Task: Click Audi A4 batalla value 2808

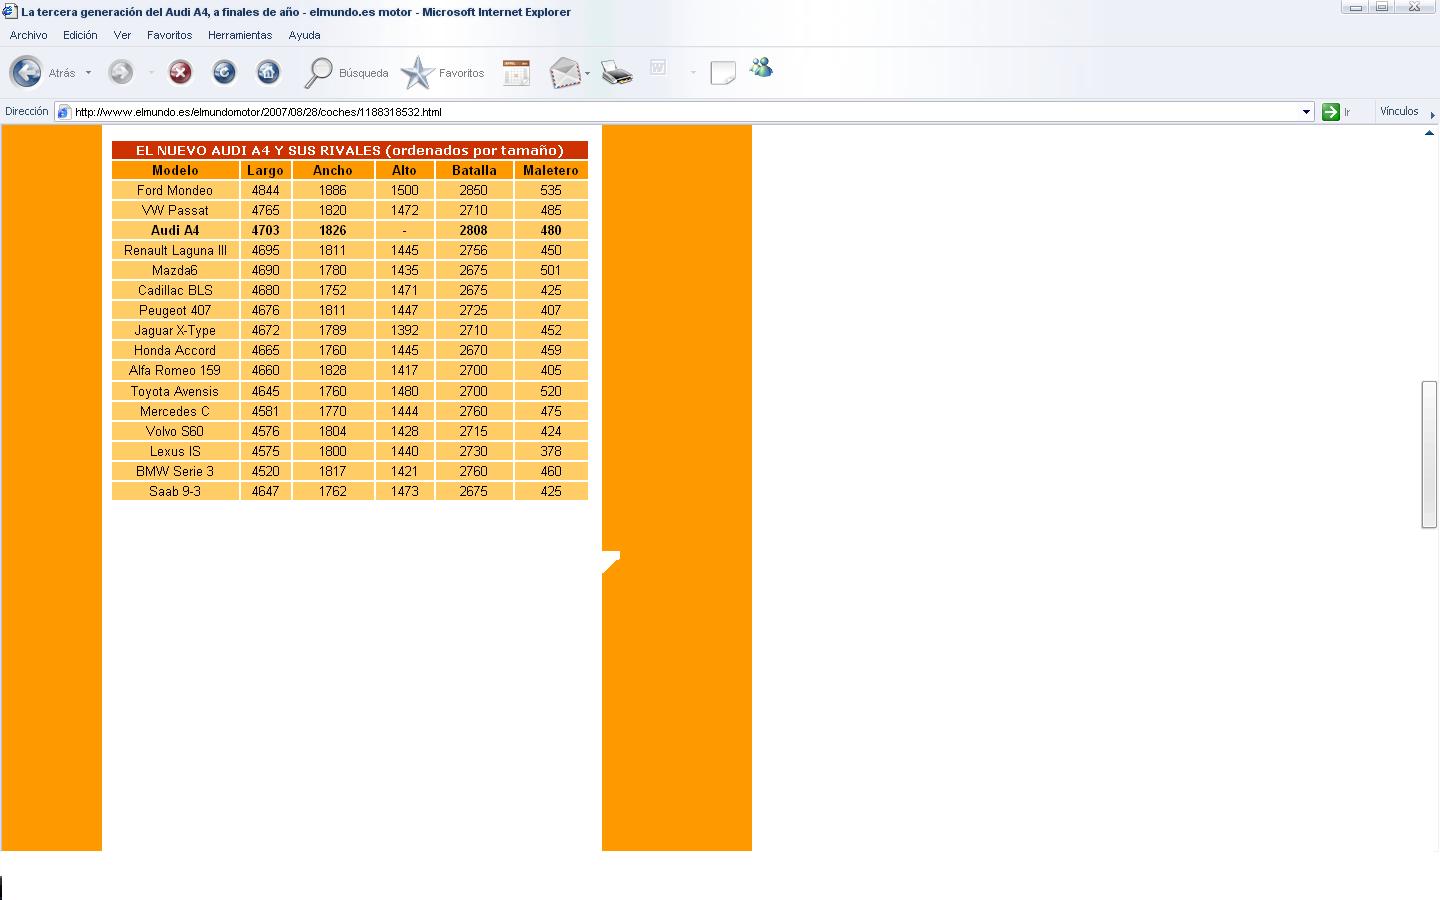Action: tap(474, 230)
